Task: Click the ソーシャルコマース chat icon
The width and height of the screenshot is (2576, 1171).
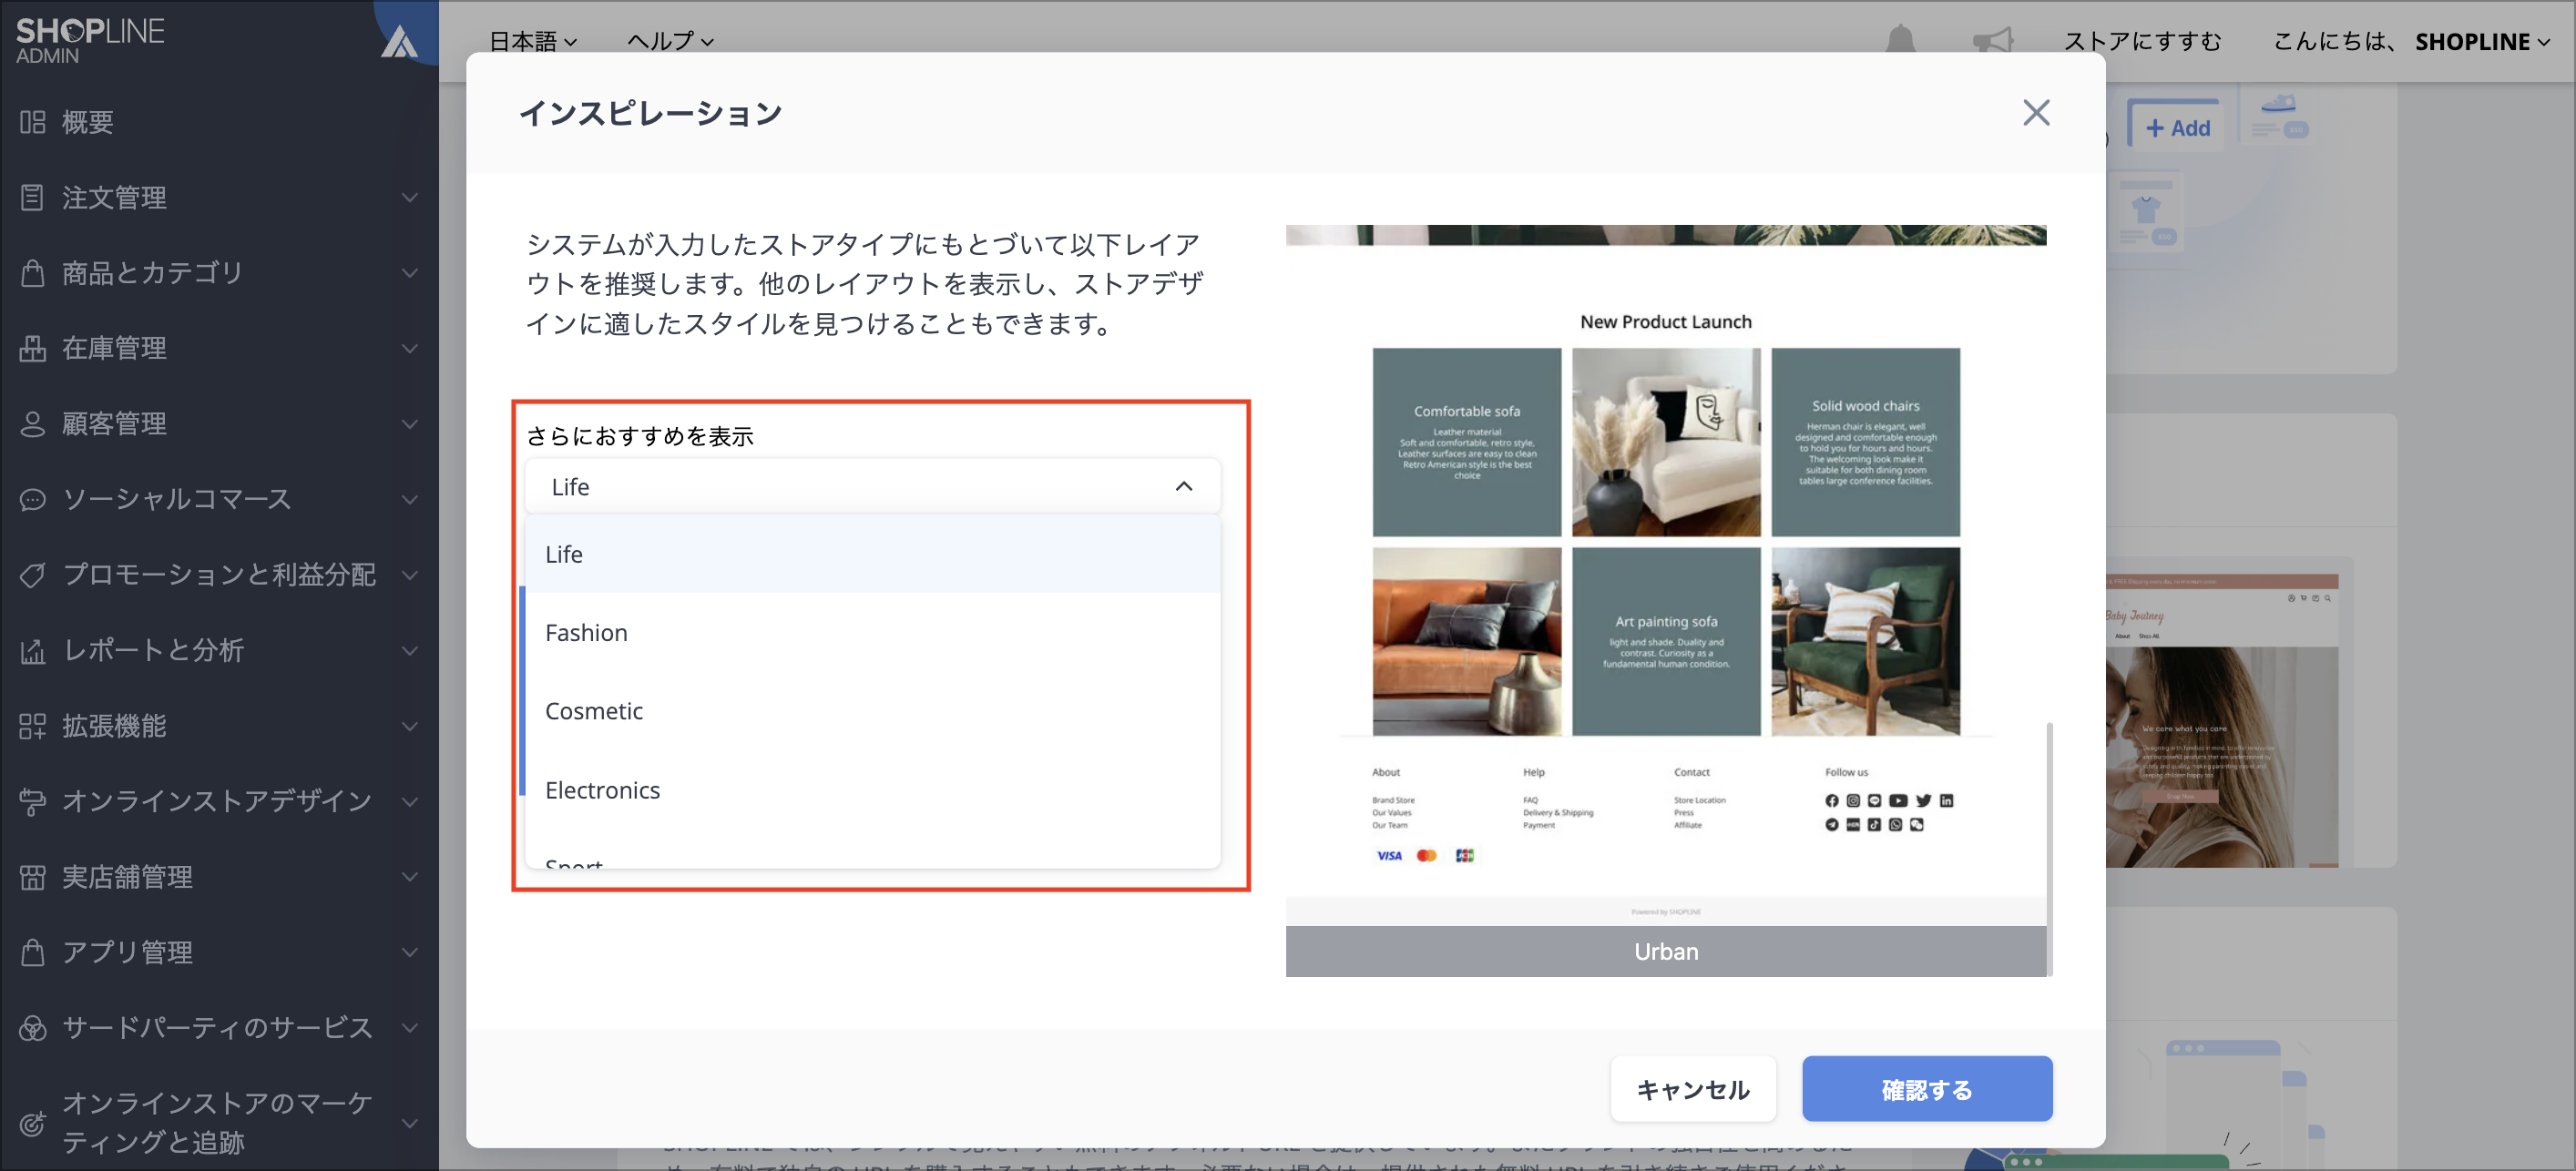Action: [32, 499]
